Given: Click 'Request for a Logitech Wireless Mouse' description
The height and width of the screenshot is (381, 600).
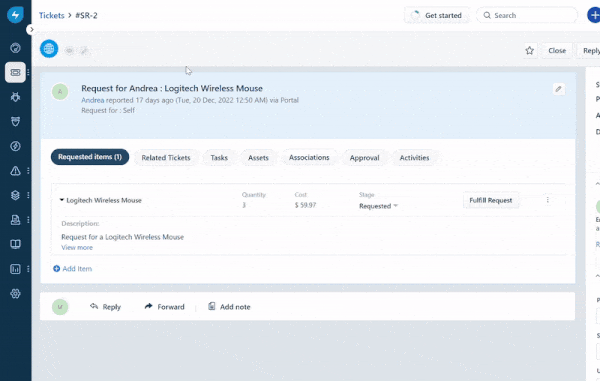Looking at the screenshot, I should click(122, 237).
